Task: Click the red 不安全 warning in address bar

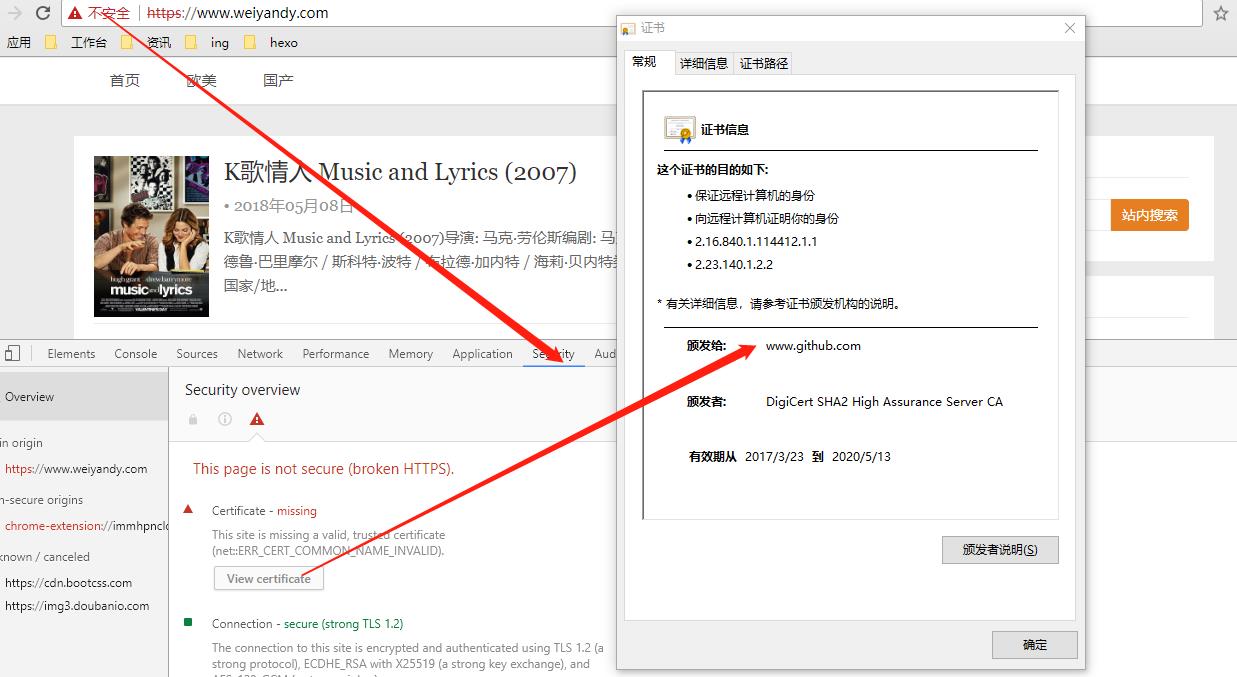Action: [100, 13]
